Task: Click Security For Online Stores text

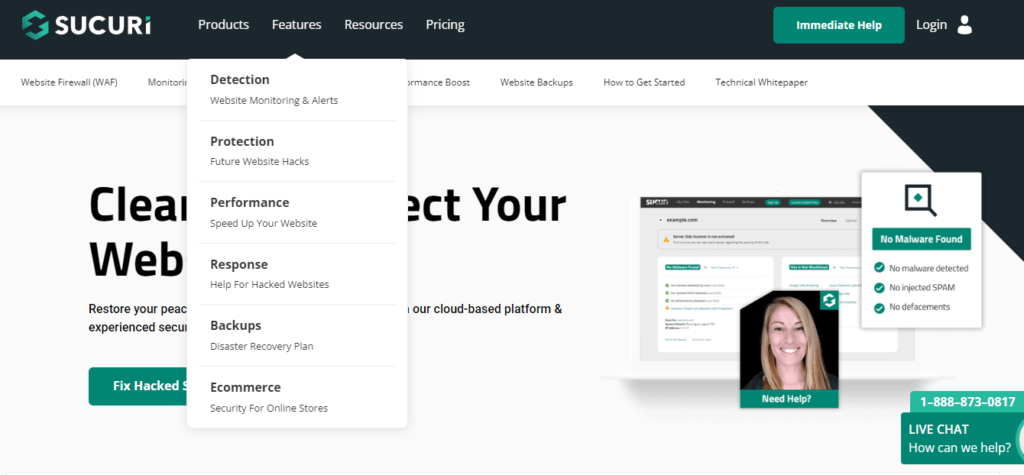Action: (268, 408)
